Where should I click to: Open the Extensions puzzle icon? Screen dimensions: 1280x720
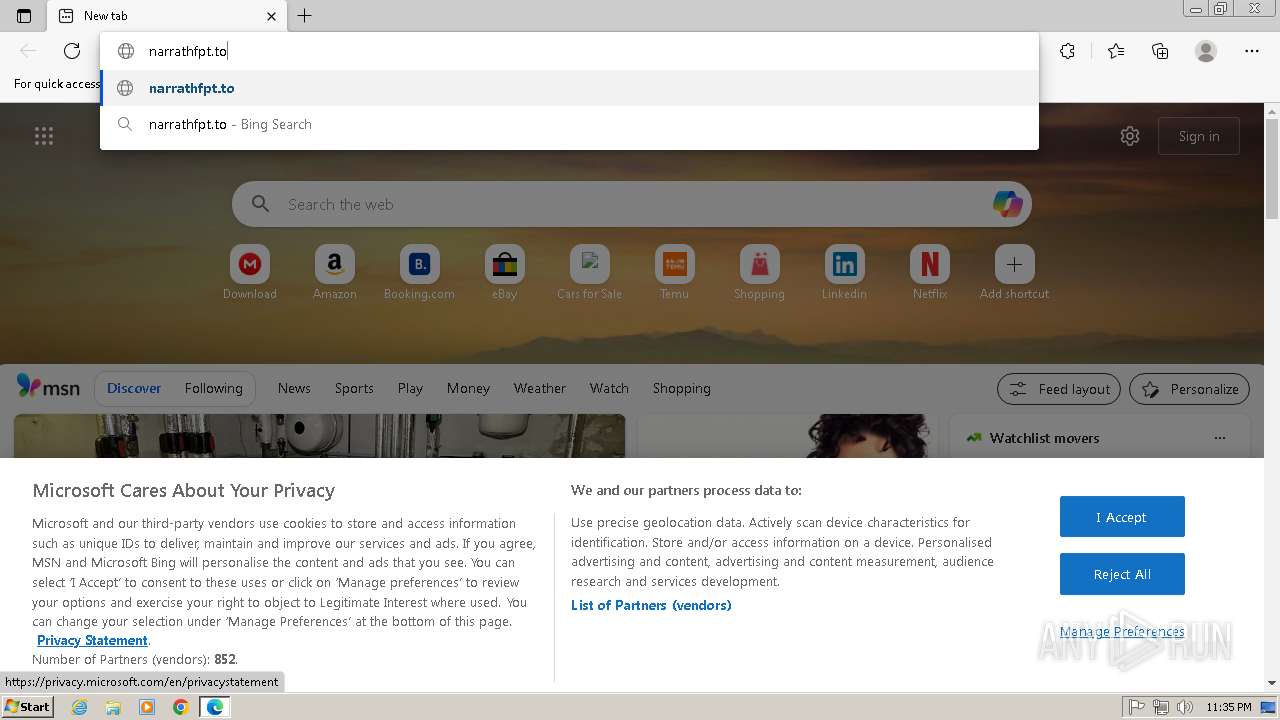[x=1068, y=51]
